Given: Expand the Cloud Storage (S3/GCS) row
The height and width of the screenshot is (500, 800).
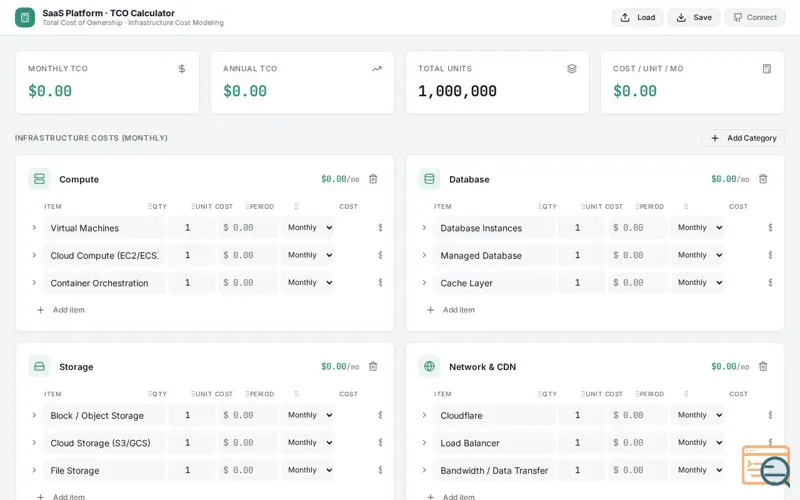Looking at the screenshot, I should click(x=34, y=443).
